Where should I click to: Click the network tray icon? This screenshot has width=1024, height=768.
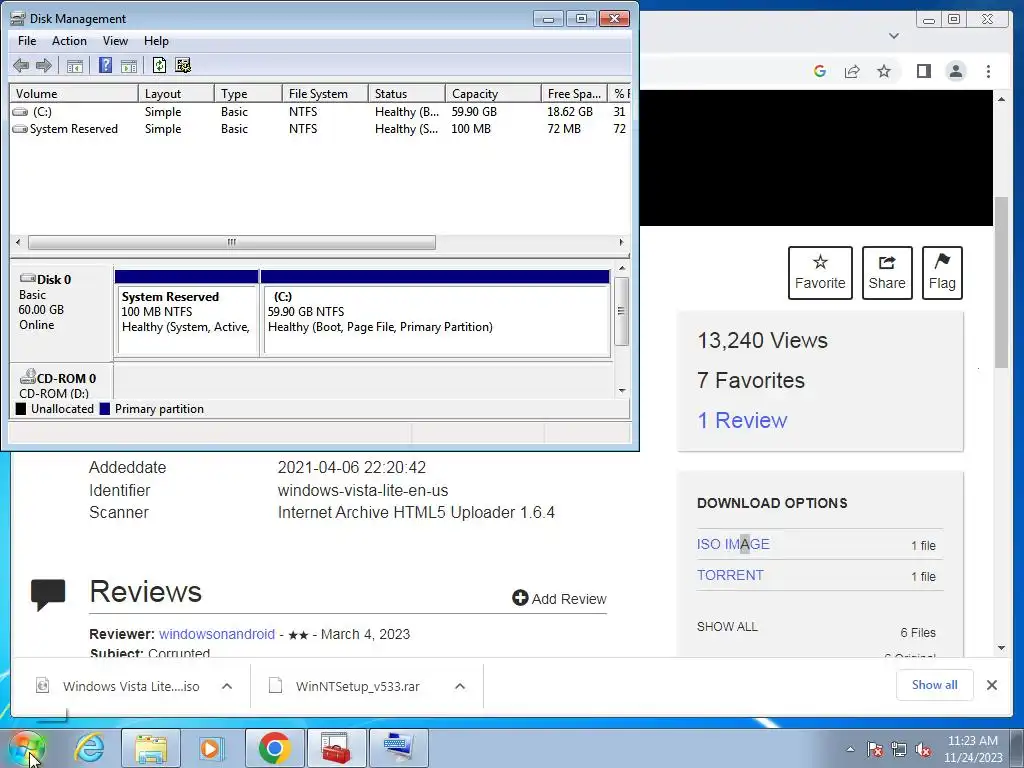(899, 749)
